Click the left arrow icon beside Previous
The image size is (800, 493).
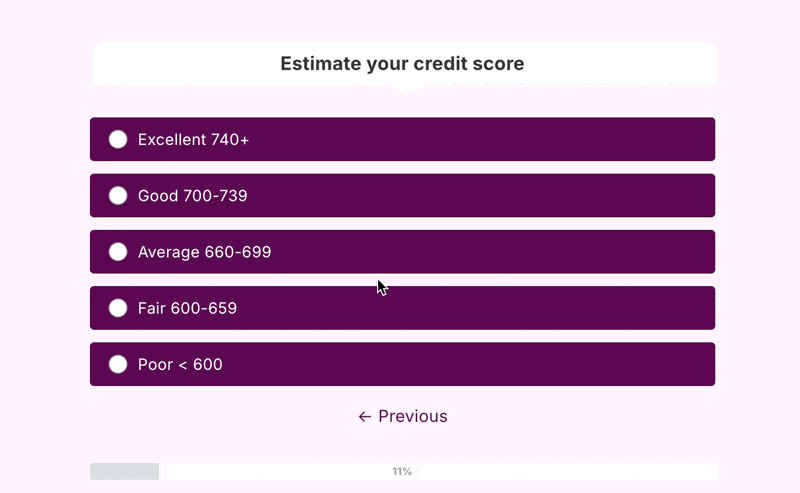[x=365, y=416]
